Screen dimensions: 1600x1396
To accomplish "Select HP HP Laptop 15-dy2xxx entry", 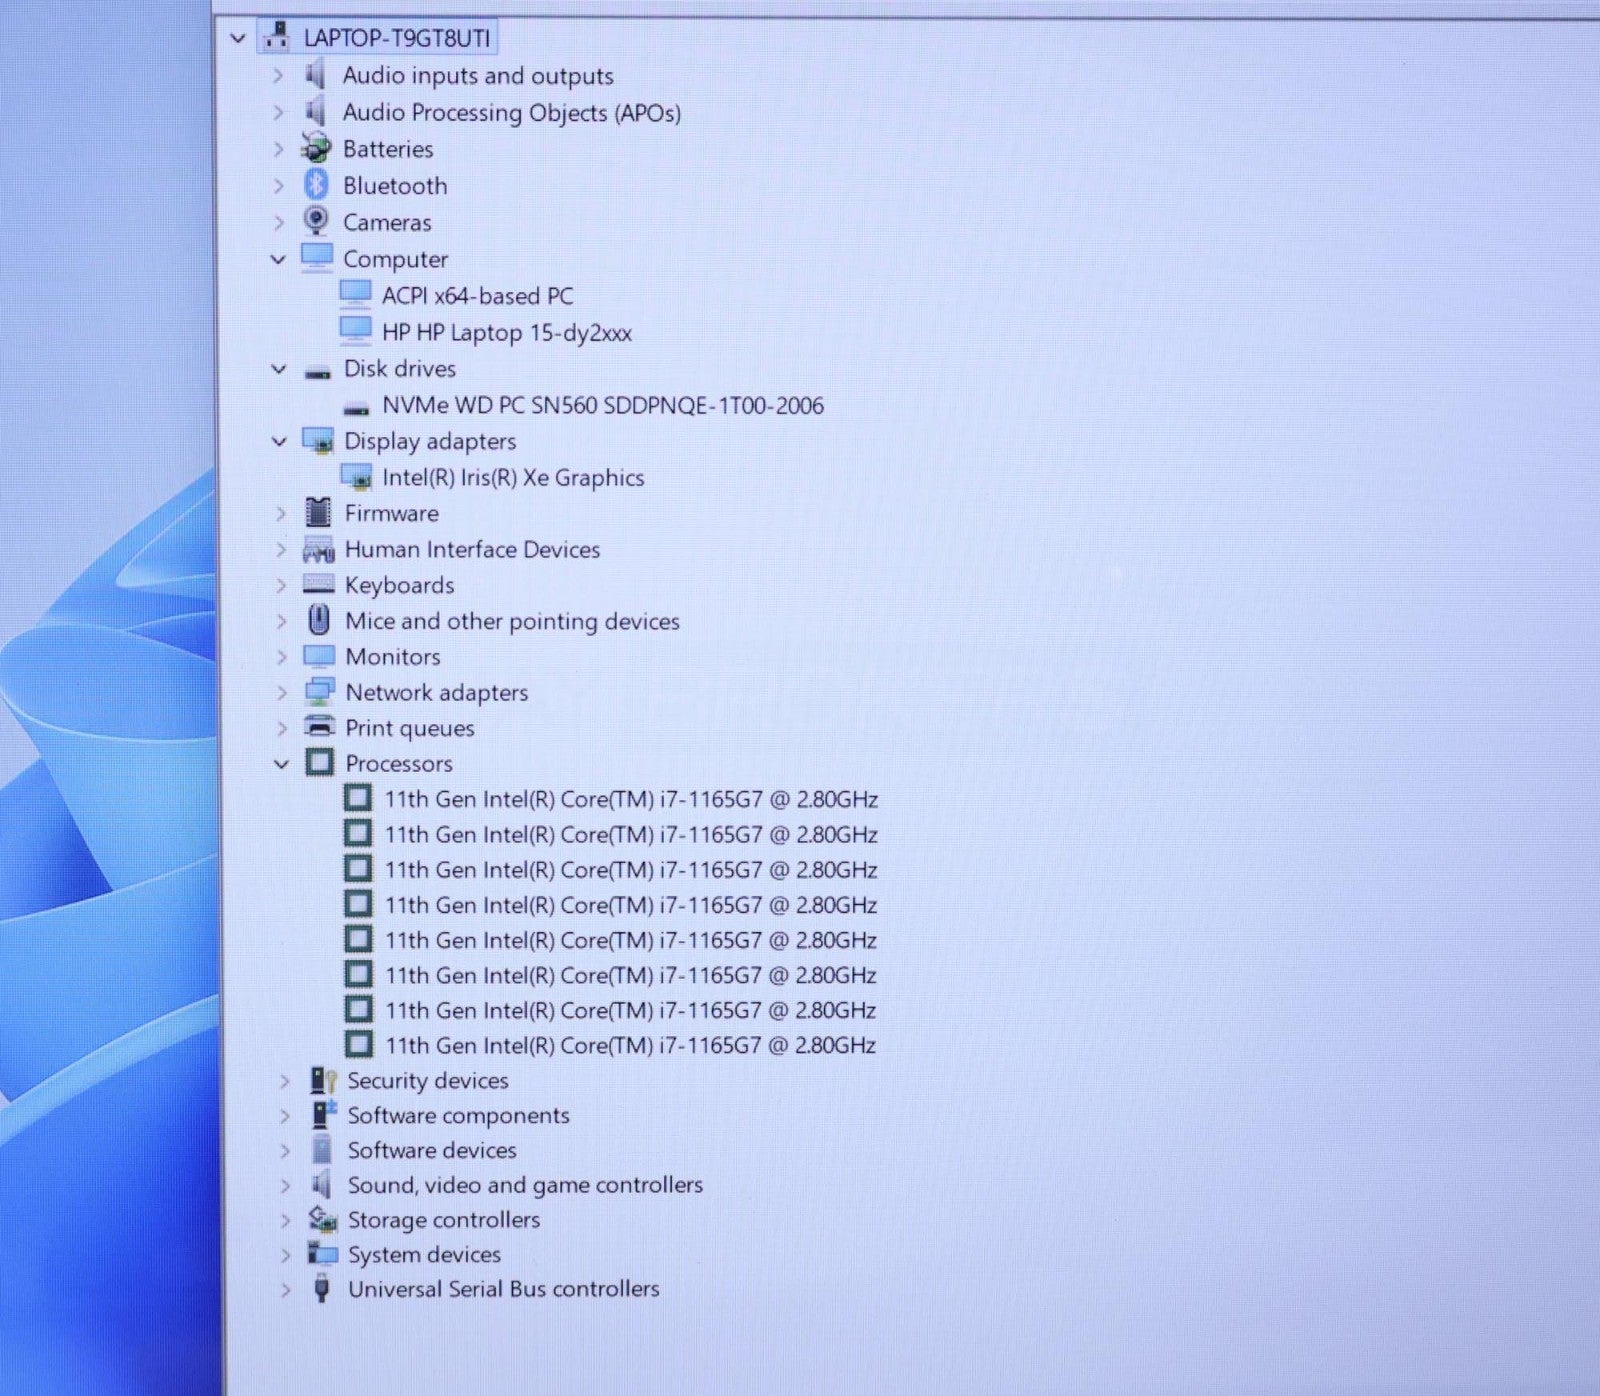I will (506, 333).
